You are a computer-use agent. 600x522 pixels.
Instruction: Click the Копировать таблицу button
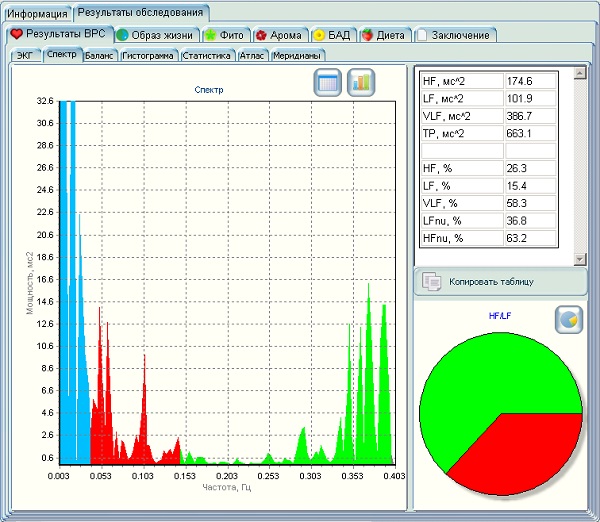tap(501, 282)
